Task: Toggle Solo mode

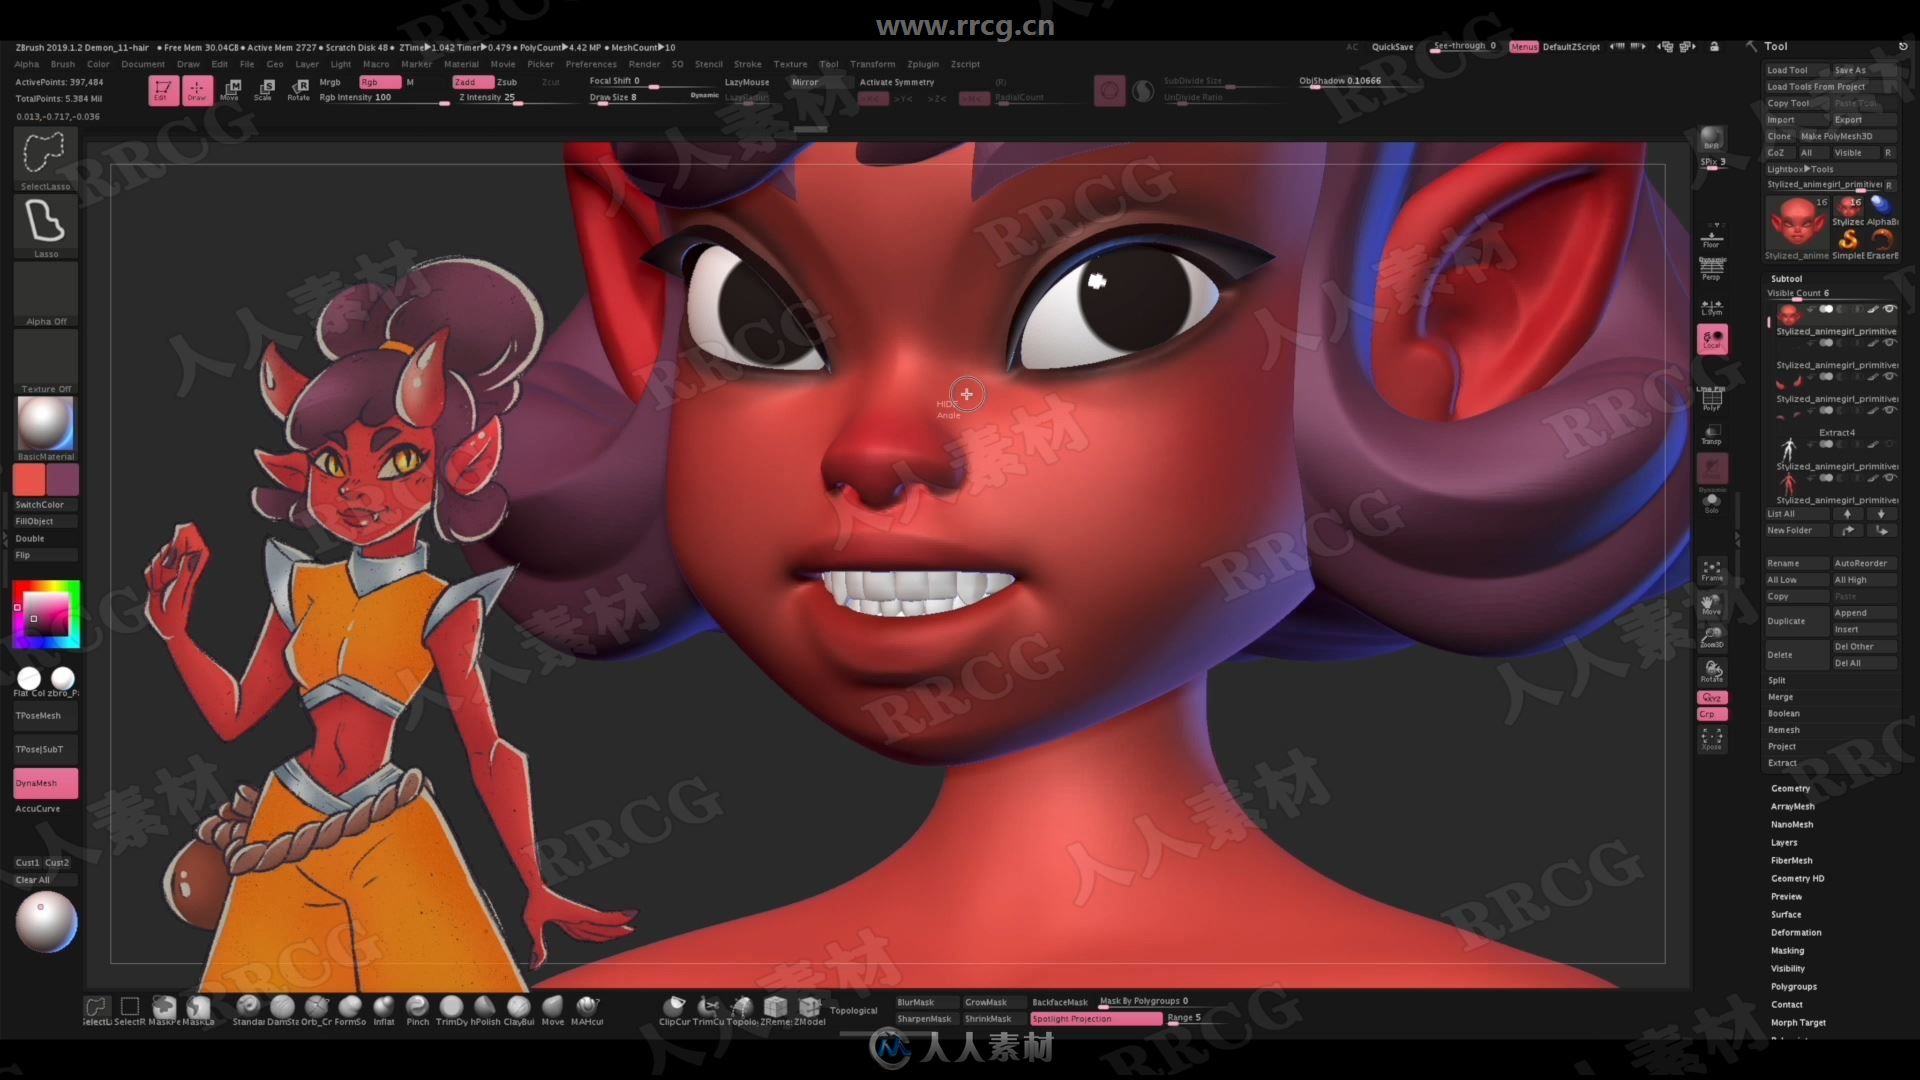Action: 1711,503
